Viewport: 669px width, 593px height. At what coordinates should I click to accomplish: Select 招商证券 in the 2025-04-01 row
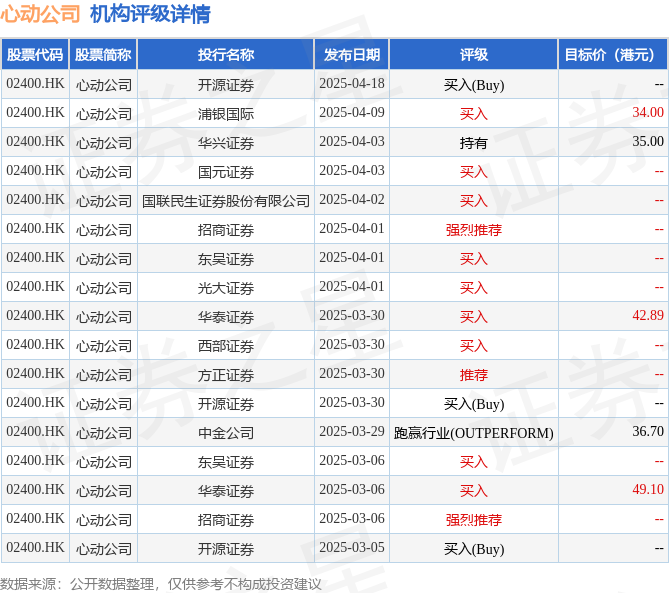(226, 230)
